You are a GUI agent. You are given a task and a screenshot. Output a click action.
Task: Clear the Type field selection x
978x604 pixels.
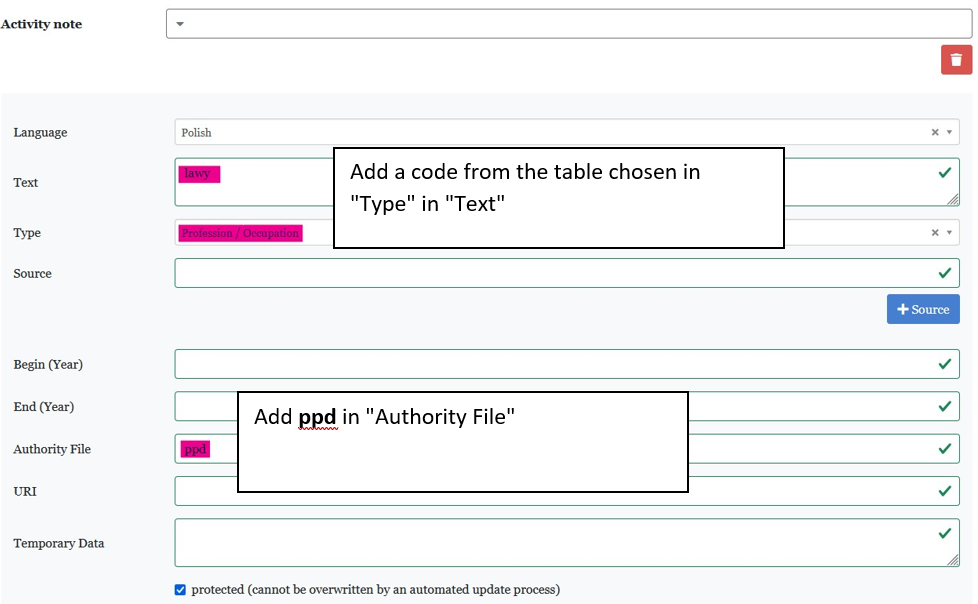coord(935,232)
